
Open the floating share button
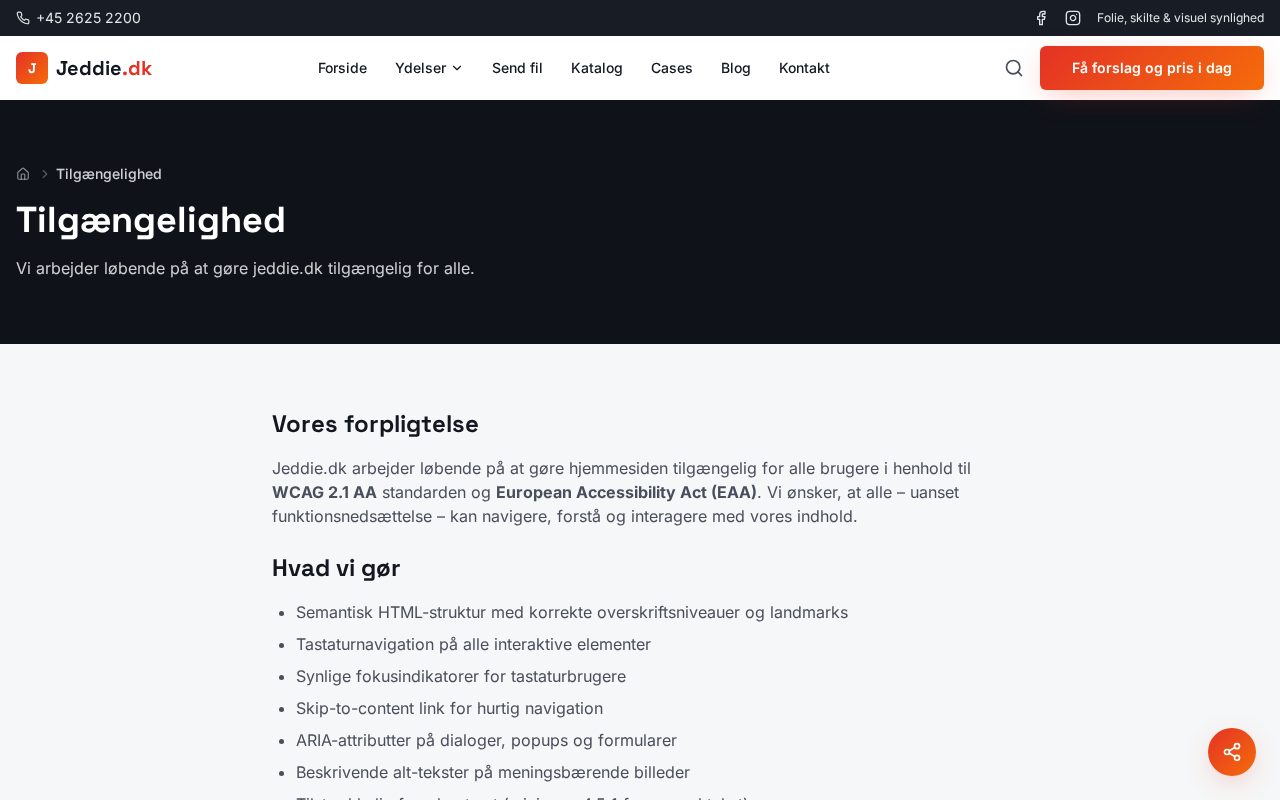[x=1232, y=752]
